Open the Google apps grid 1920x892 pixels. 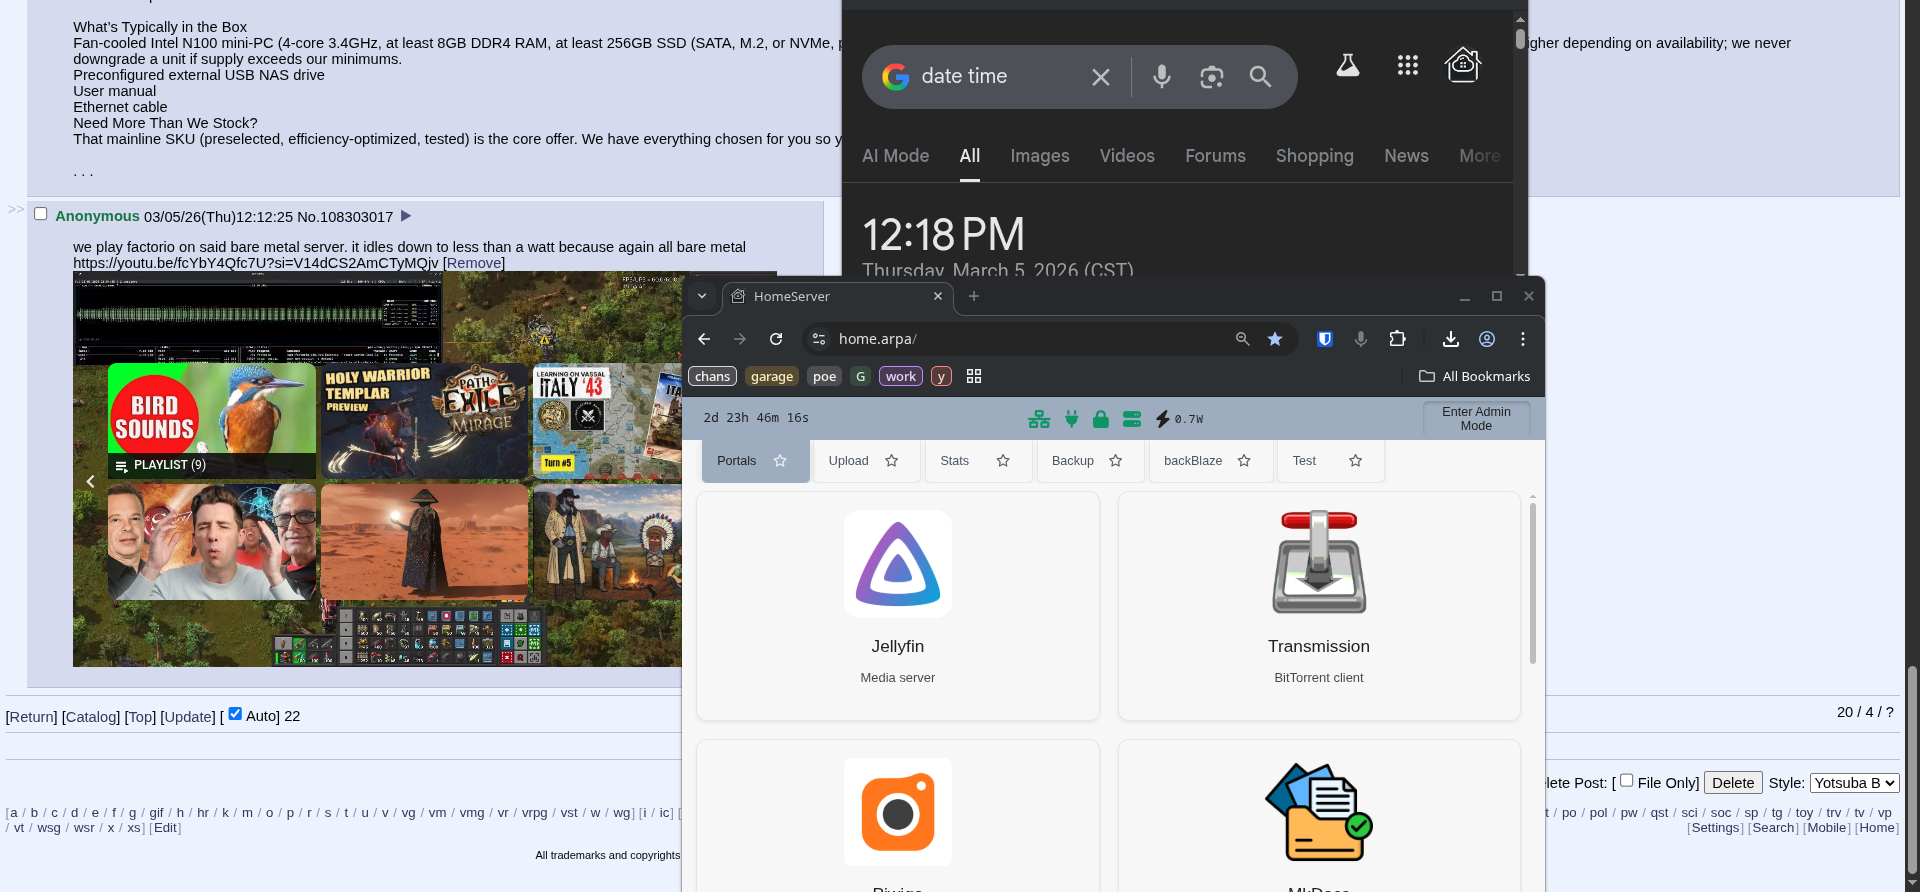coord(1407,66)
